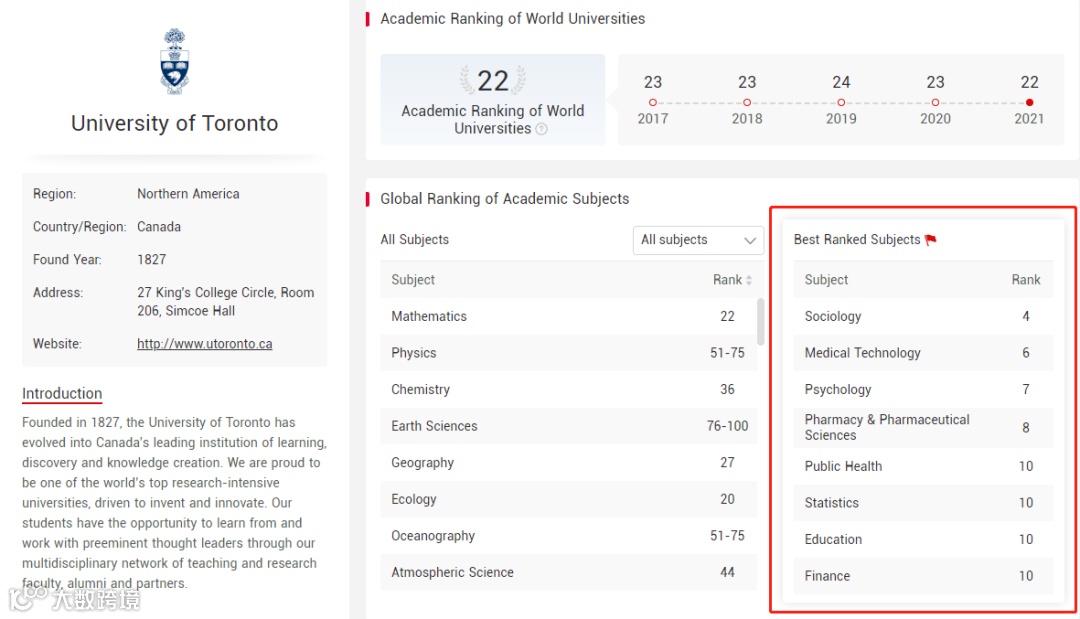Click the Rank header in Best Ranked table

1026,280
